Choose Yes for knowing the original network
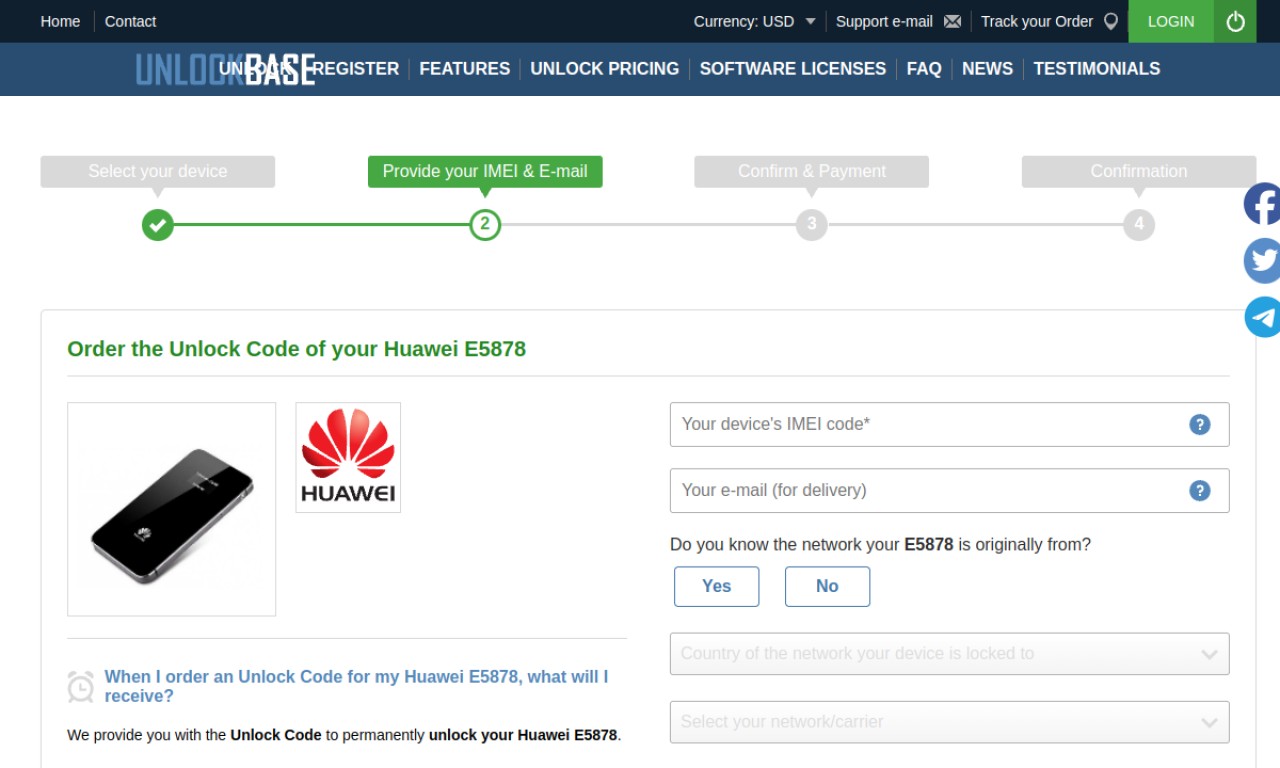 716,586
